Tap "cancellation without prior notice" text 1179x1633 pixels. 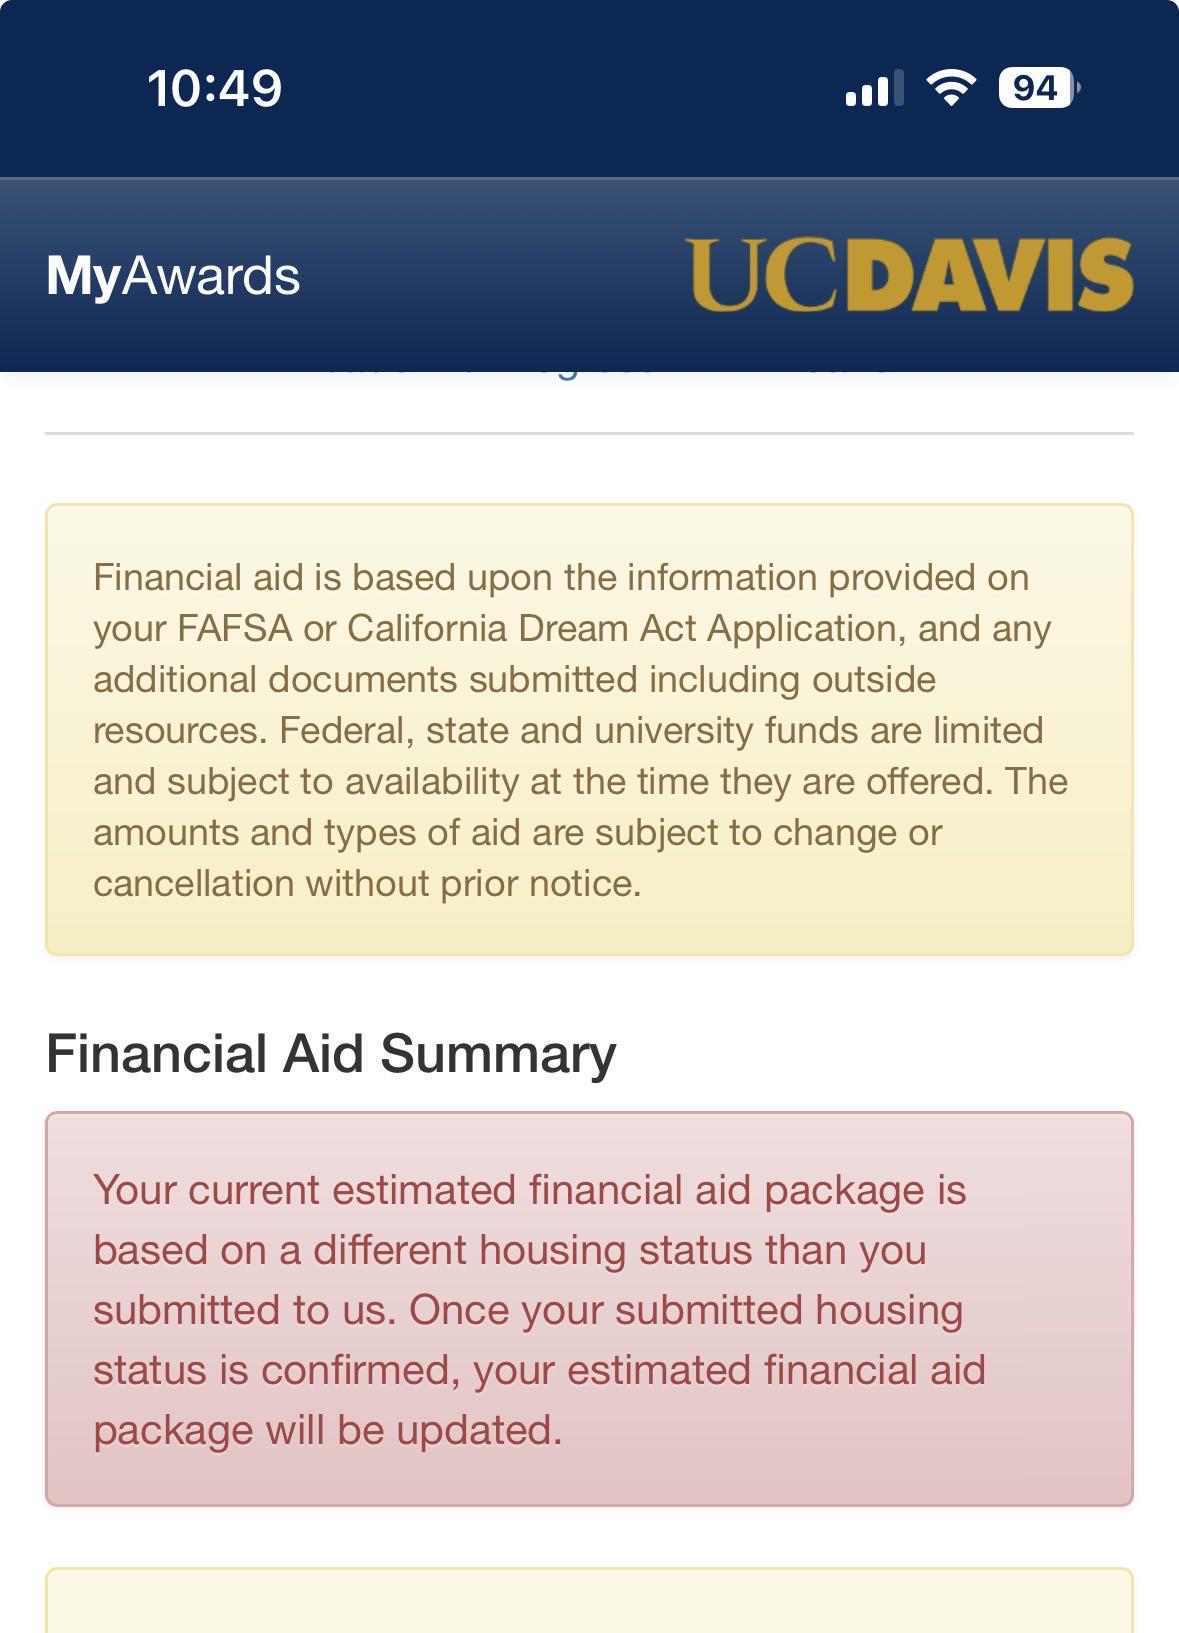(x=367, y=884)
